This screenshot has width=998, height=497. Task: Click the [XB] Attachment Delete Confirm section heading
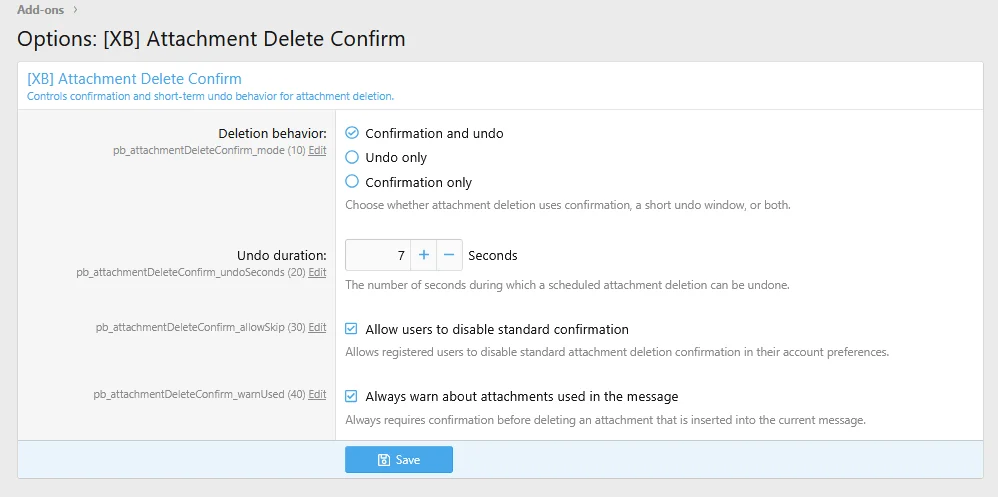click(x=134, y=79)
